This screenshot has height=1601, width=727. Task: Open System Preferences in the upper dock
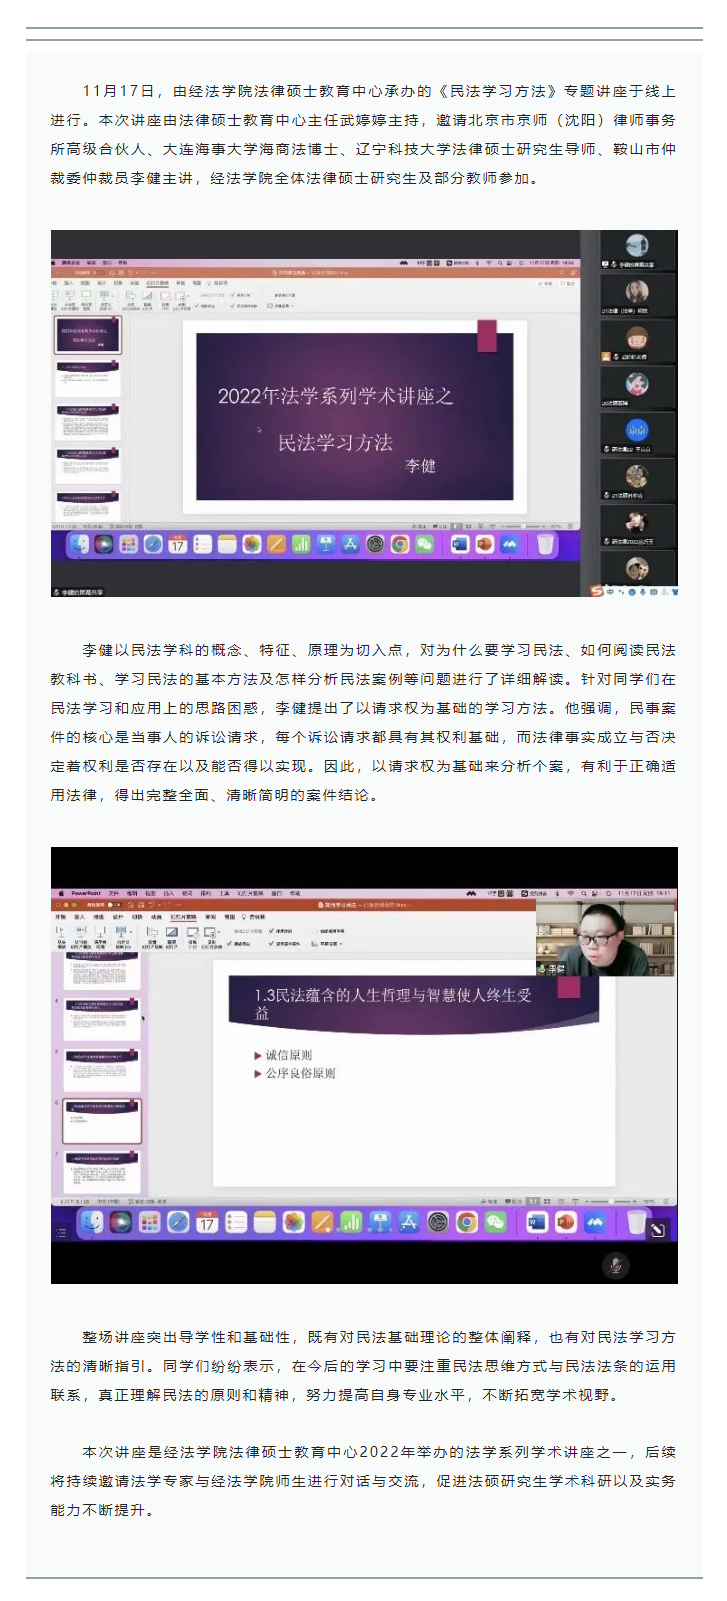tap(375, 544)
